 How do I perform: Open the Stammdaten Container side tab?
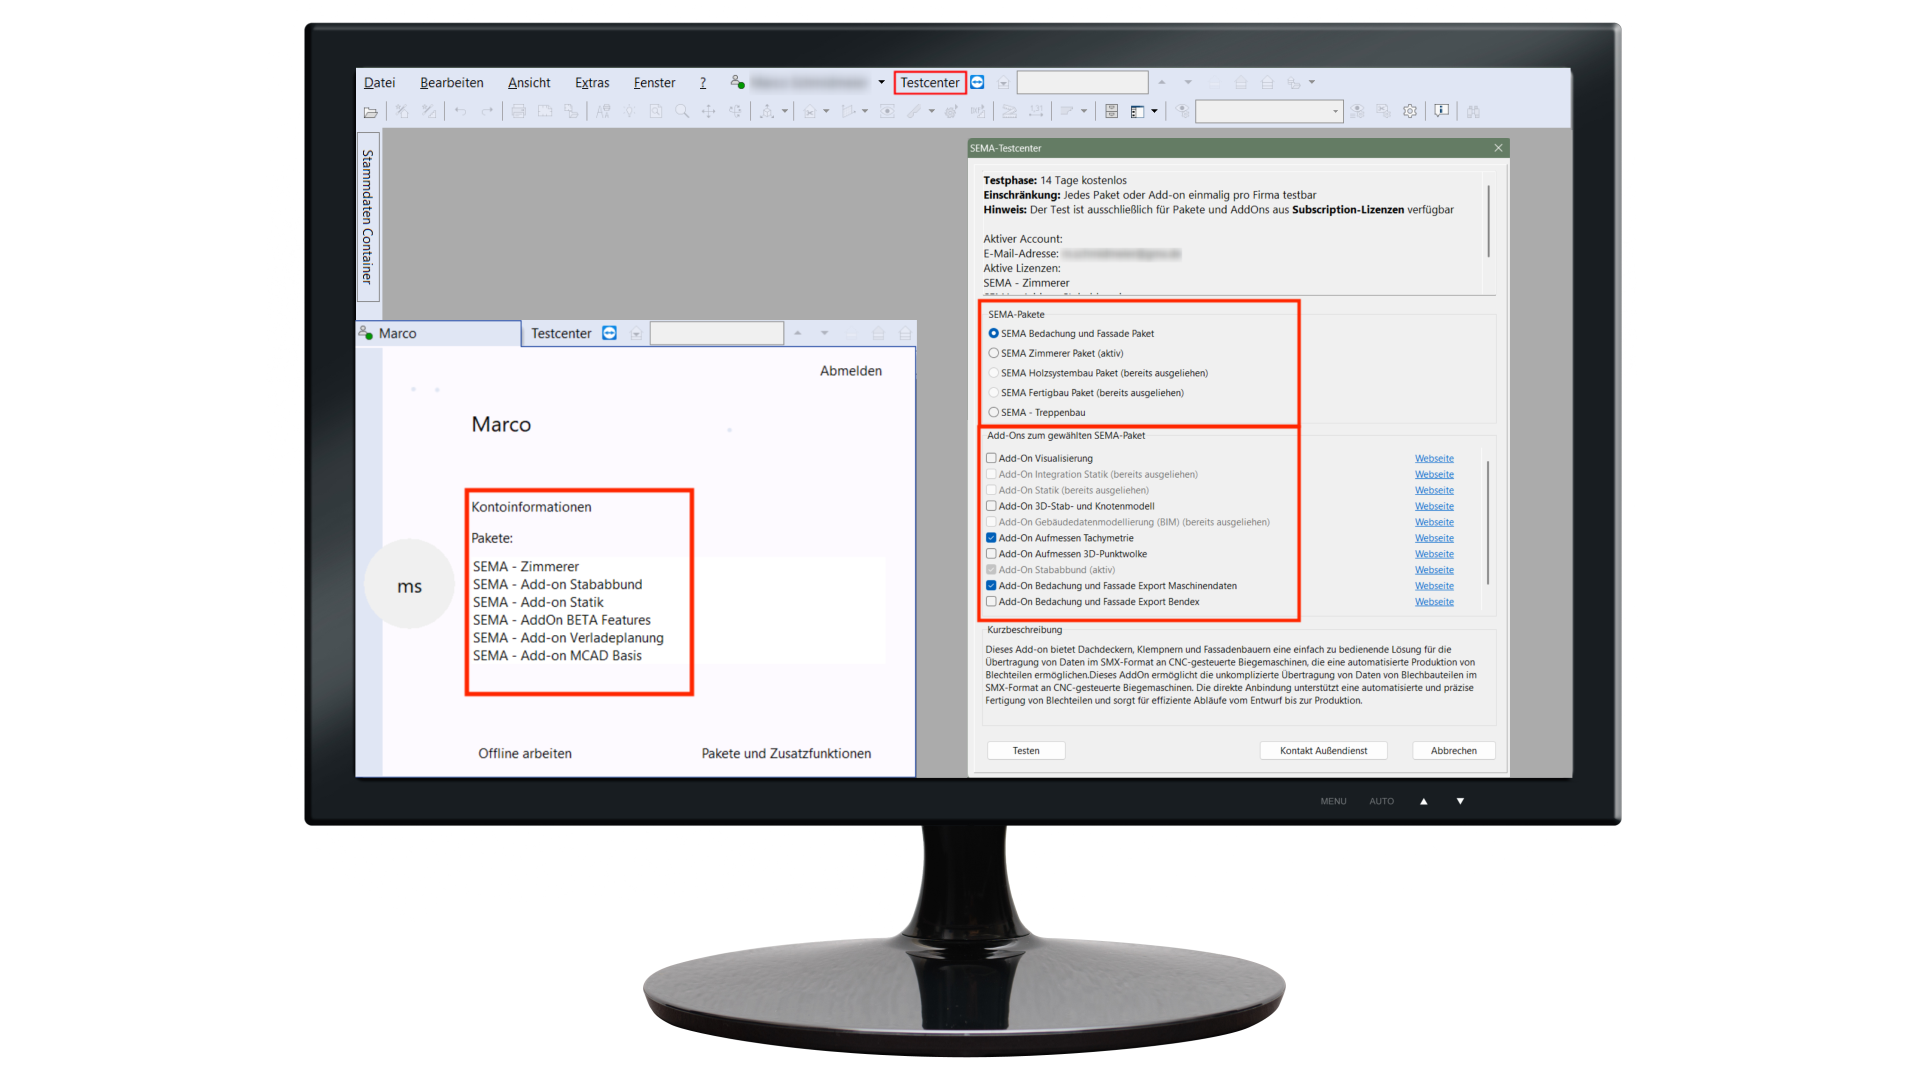[368, 216]
